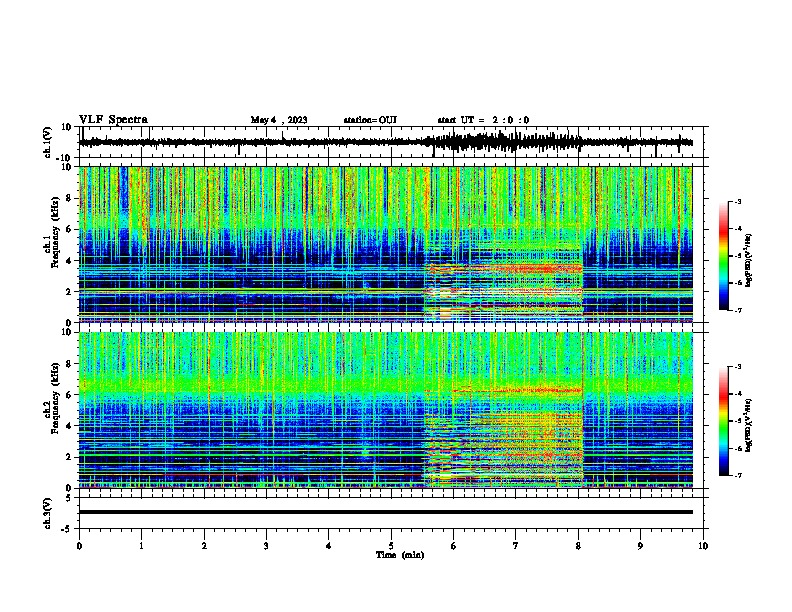Click the ch.1 voltage waveform trace panel
This screenshot has height=612, width=792.
tap(393, 142)
